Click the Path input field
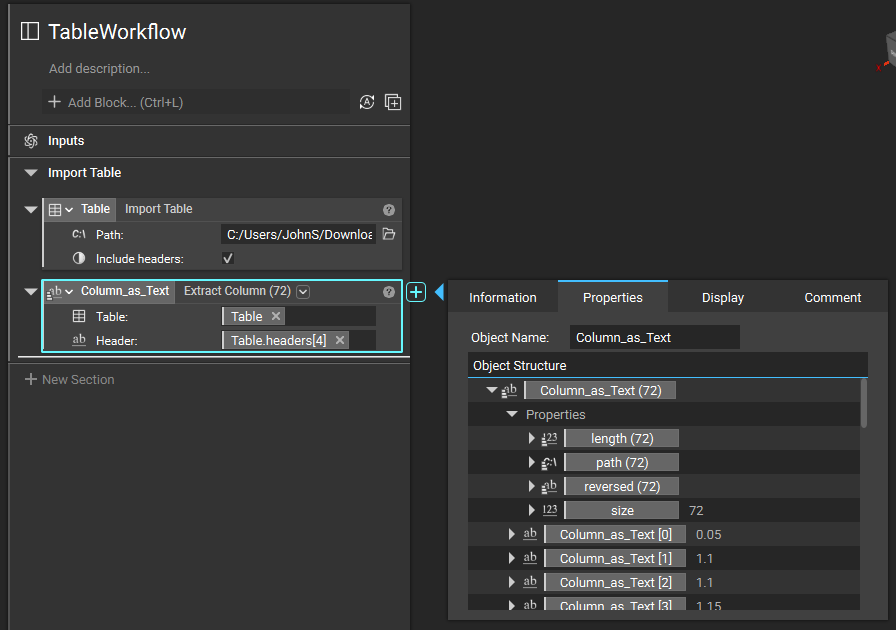Screen dimensions: 896x630 [x=299, y=234]
